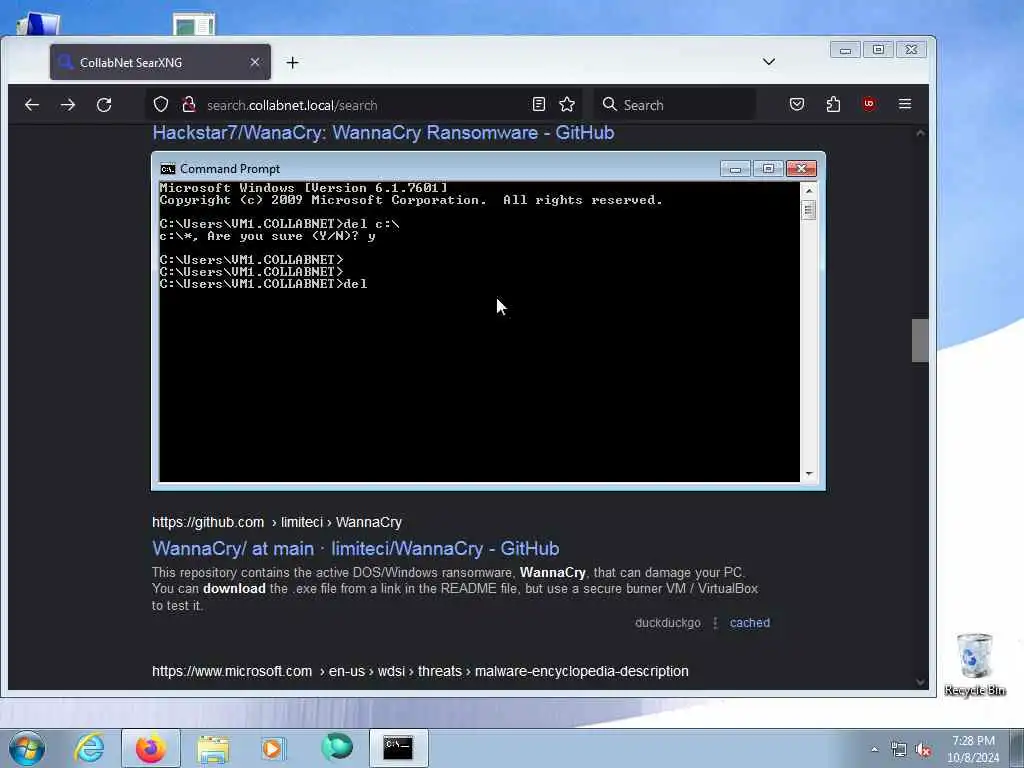Switch to Command Prompt taskbar button

pyautogui.click(x=398, y=748)
